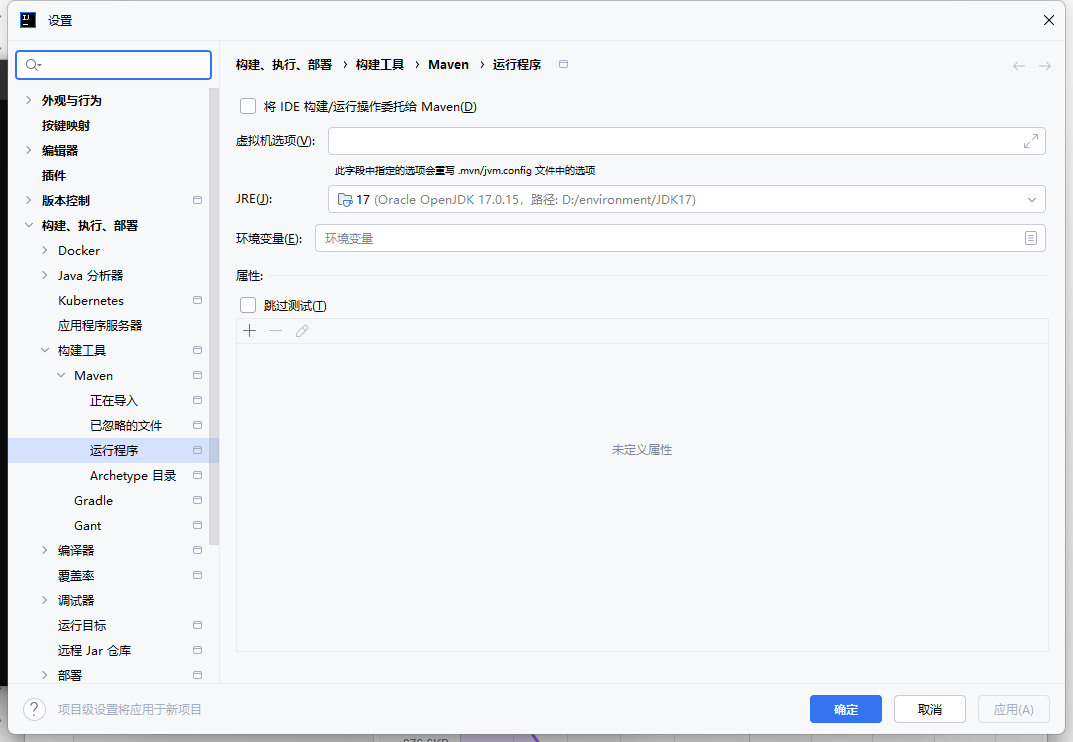
Task: Click project-level icon next to 已忽略的文件
Action: pyautogui.click(x=198, y=425)
